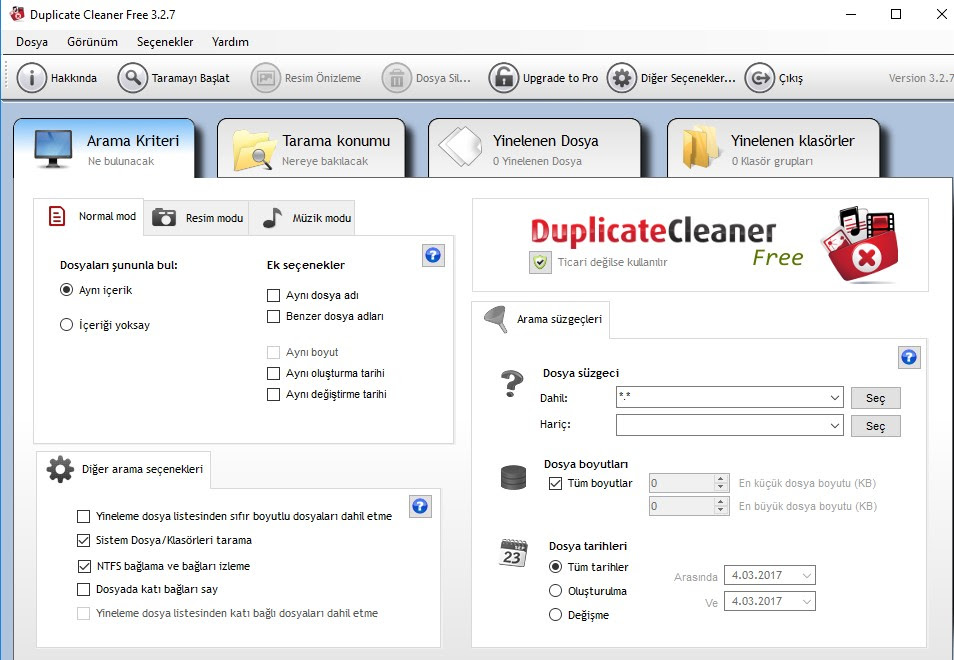Click the En büyük dosya boyutu number field
Screen dimensions: 954x660
[x=681, y=506]
